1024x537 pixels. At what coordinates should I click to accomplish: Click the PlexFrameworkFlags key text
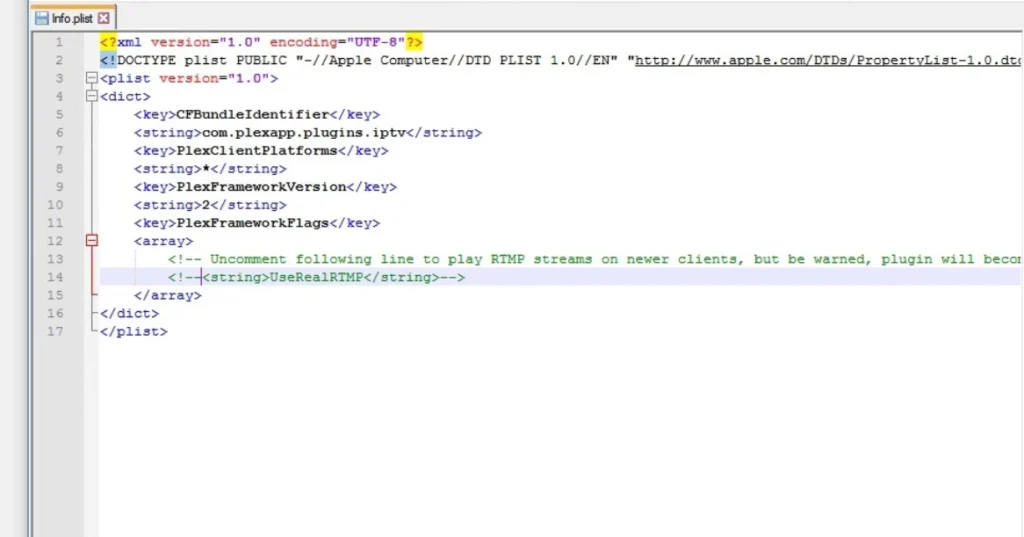point(253,223)
